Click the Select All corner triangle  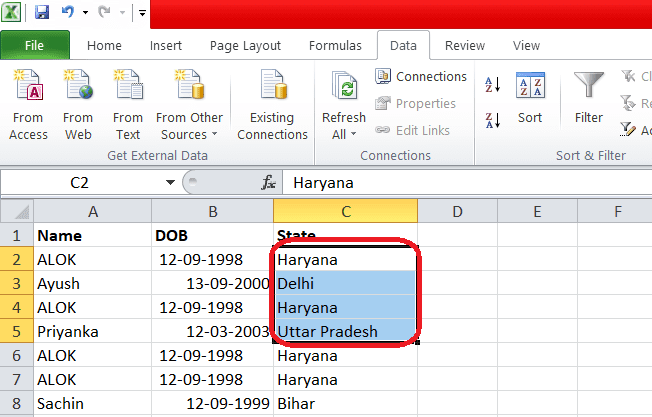pos(17,212)
